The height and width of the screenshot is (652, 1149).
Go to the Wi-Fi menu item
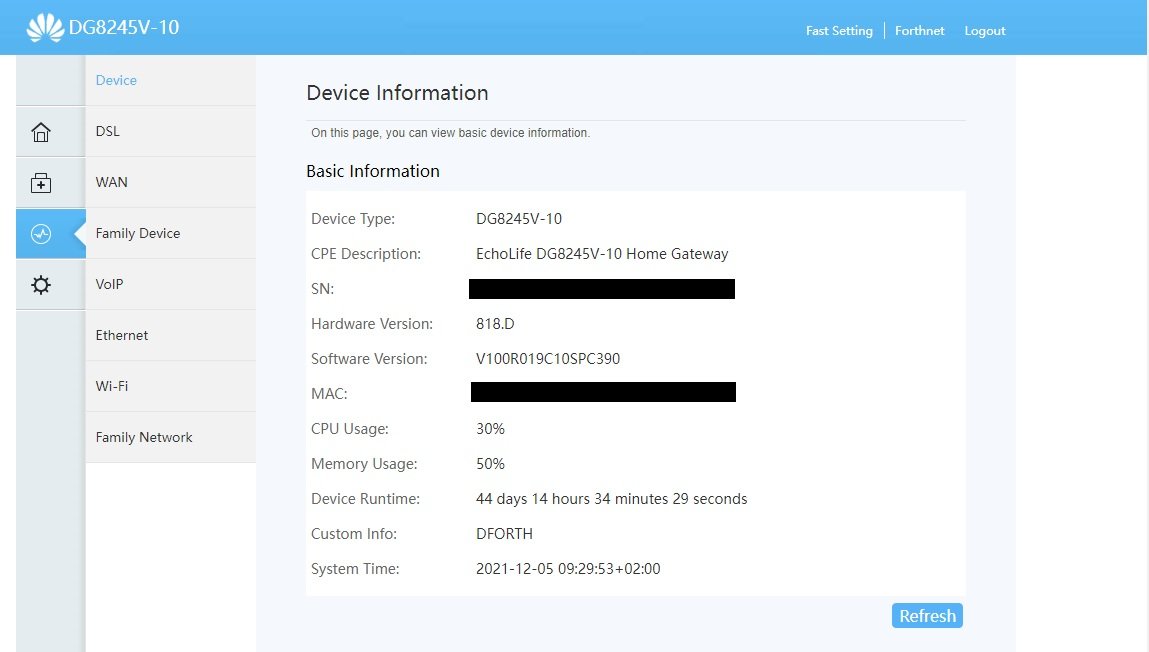(x=112, y=386)
